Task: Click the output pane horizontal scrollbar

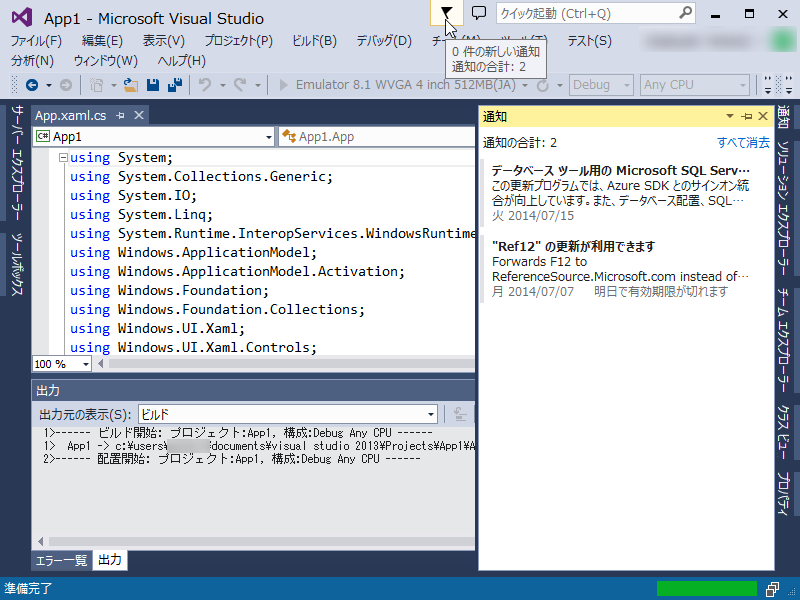Action: [261, 541]
